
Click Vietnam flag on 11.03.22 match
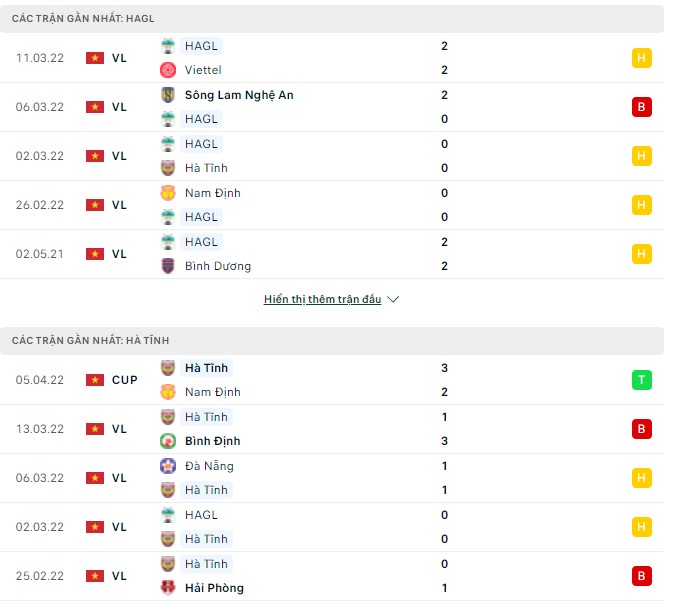(95, 58)
